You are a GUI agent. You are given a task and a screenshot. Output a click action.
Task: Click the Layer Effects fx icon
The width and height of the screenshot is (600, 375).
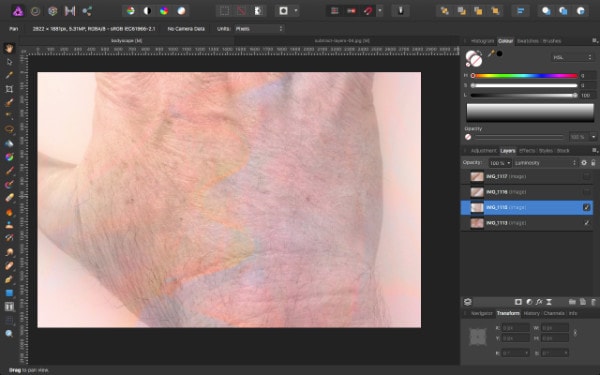click(539, 302)
